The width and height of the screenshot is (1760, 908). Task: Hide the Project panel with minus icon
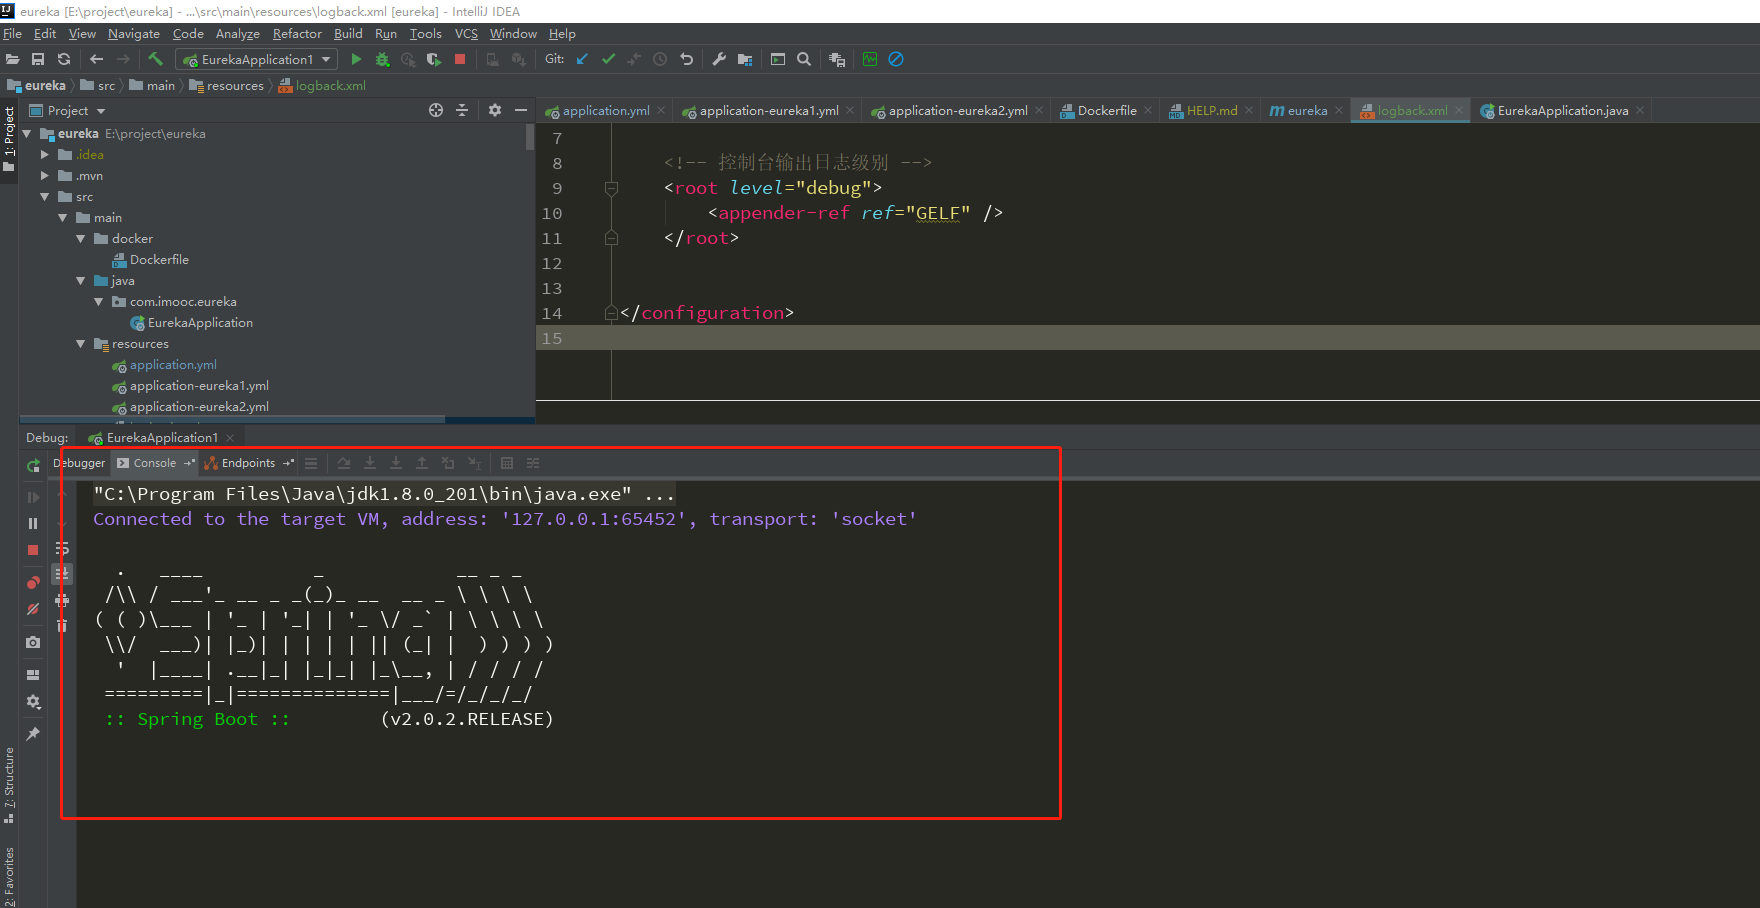tap(521, 110)
